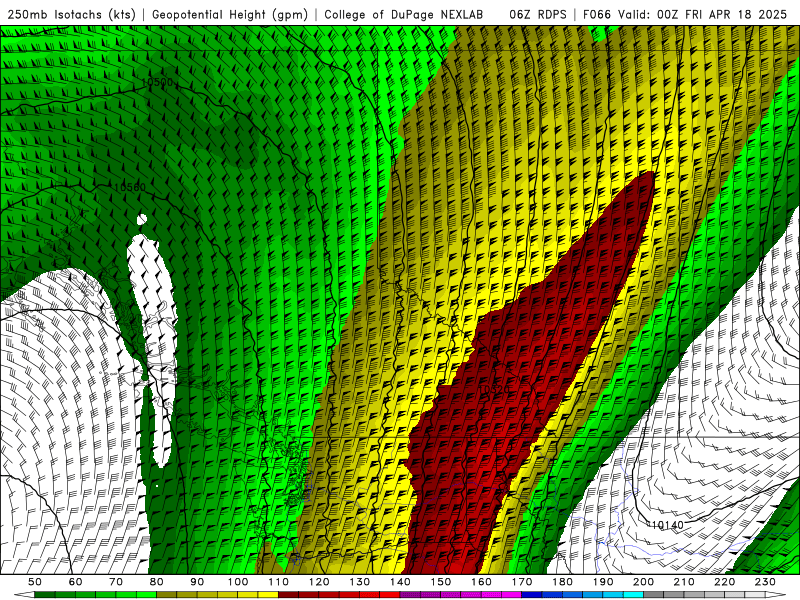This screenshot has height=600, width=800.
Task: Click the "06Z RDPS" model run label
Action: coord(537,14)
